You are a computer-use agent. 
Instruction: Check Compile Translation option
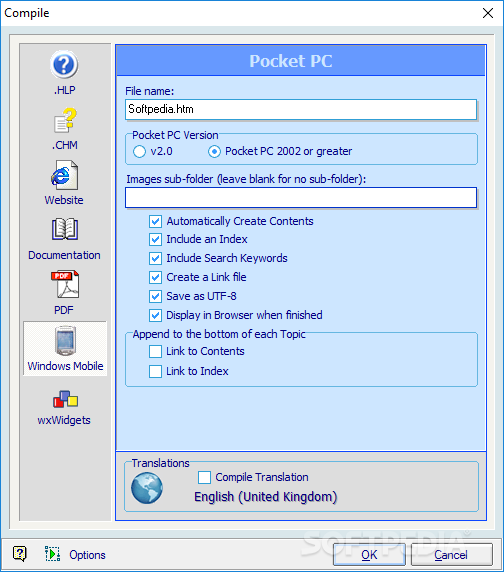[x=204, y=477]
